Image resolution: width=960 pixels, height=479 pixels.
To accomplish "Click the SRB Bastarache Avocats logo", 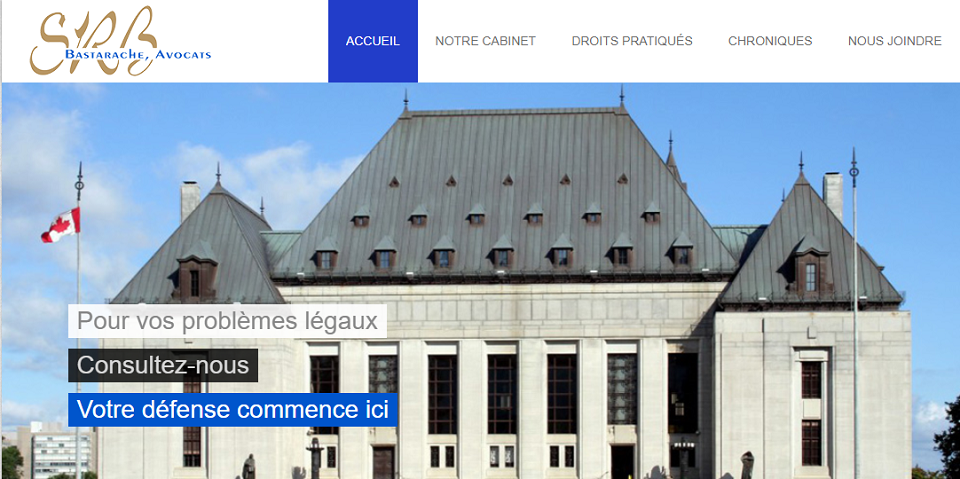I will (120, 41).
